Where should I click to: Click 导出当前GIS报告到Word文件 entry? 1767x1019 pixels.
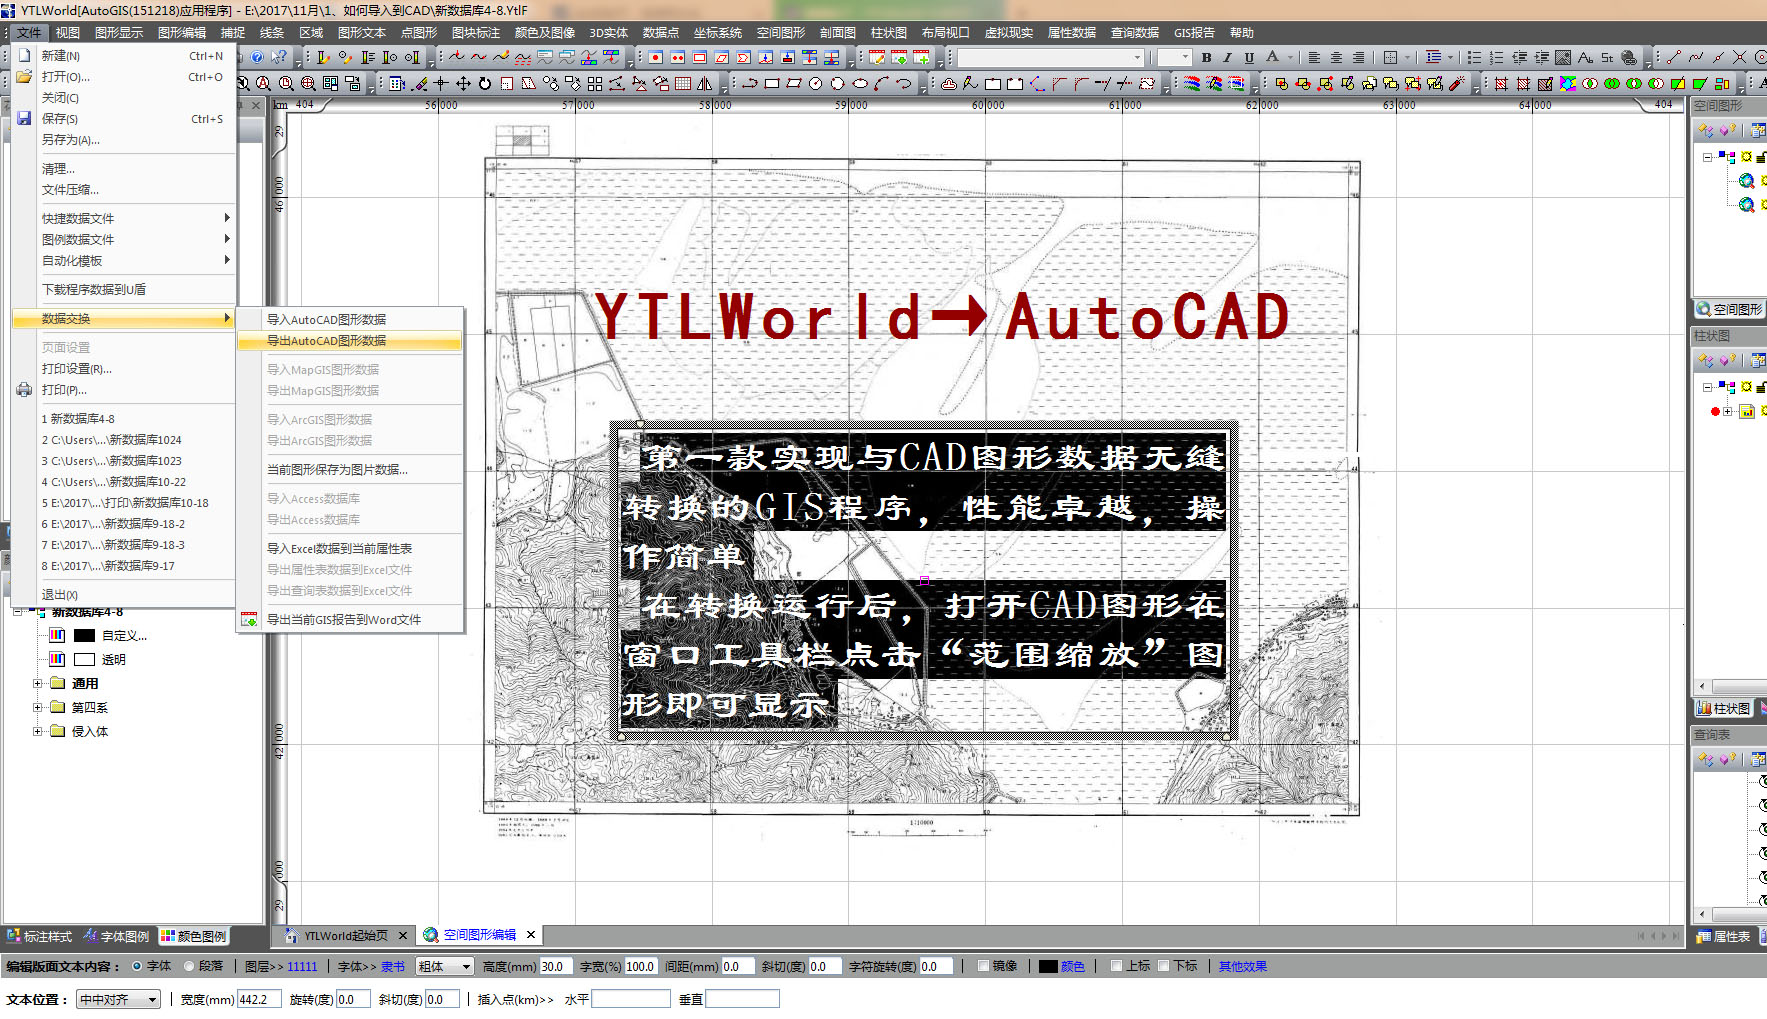350,620
